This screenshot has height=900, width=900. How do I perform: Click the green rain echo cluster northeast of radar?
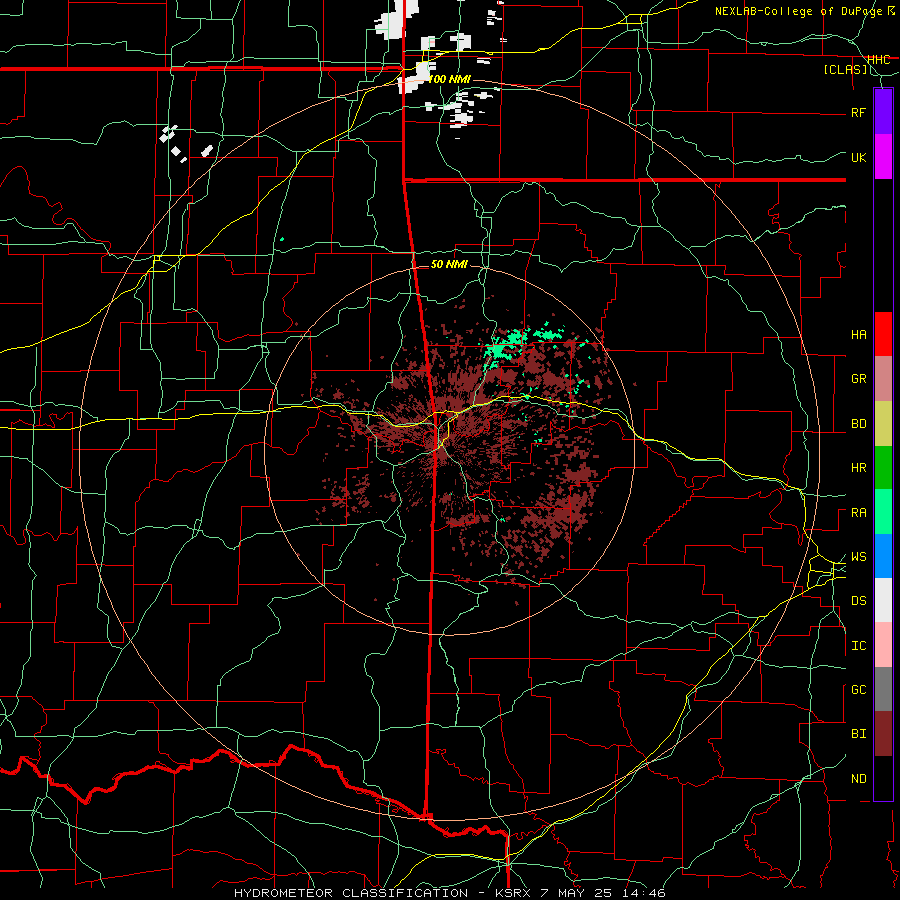point(505,347)
